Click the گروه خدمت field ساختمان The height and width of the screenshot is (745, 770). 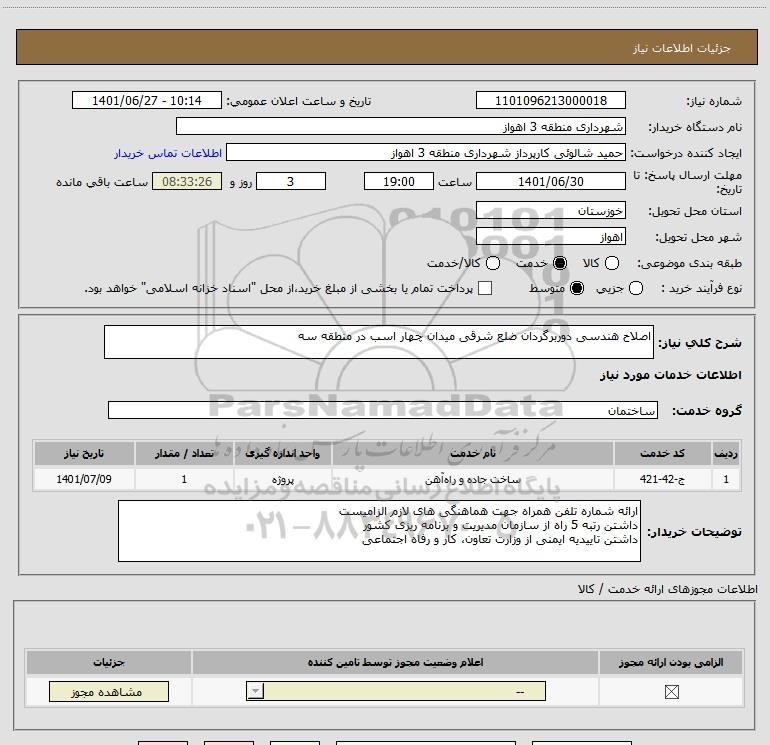(383, 411)
